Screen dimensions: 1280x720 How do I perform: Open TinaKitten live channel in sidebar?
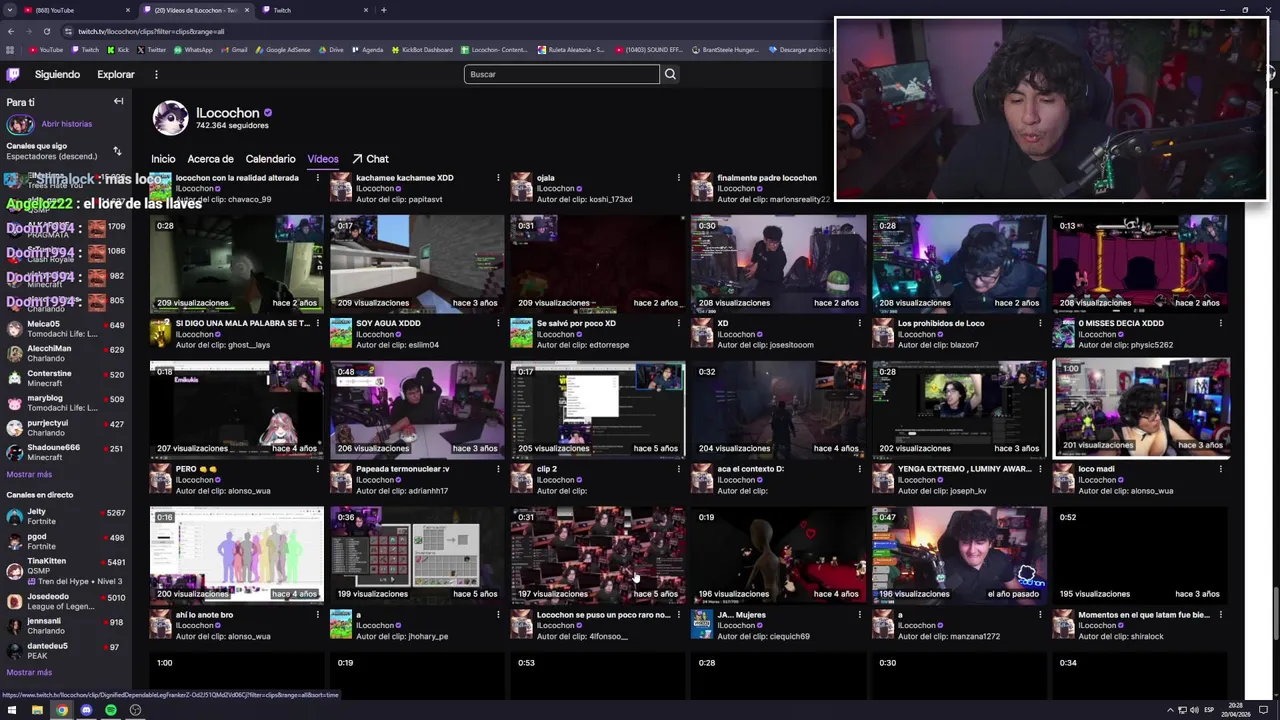coord(65,570)
